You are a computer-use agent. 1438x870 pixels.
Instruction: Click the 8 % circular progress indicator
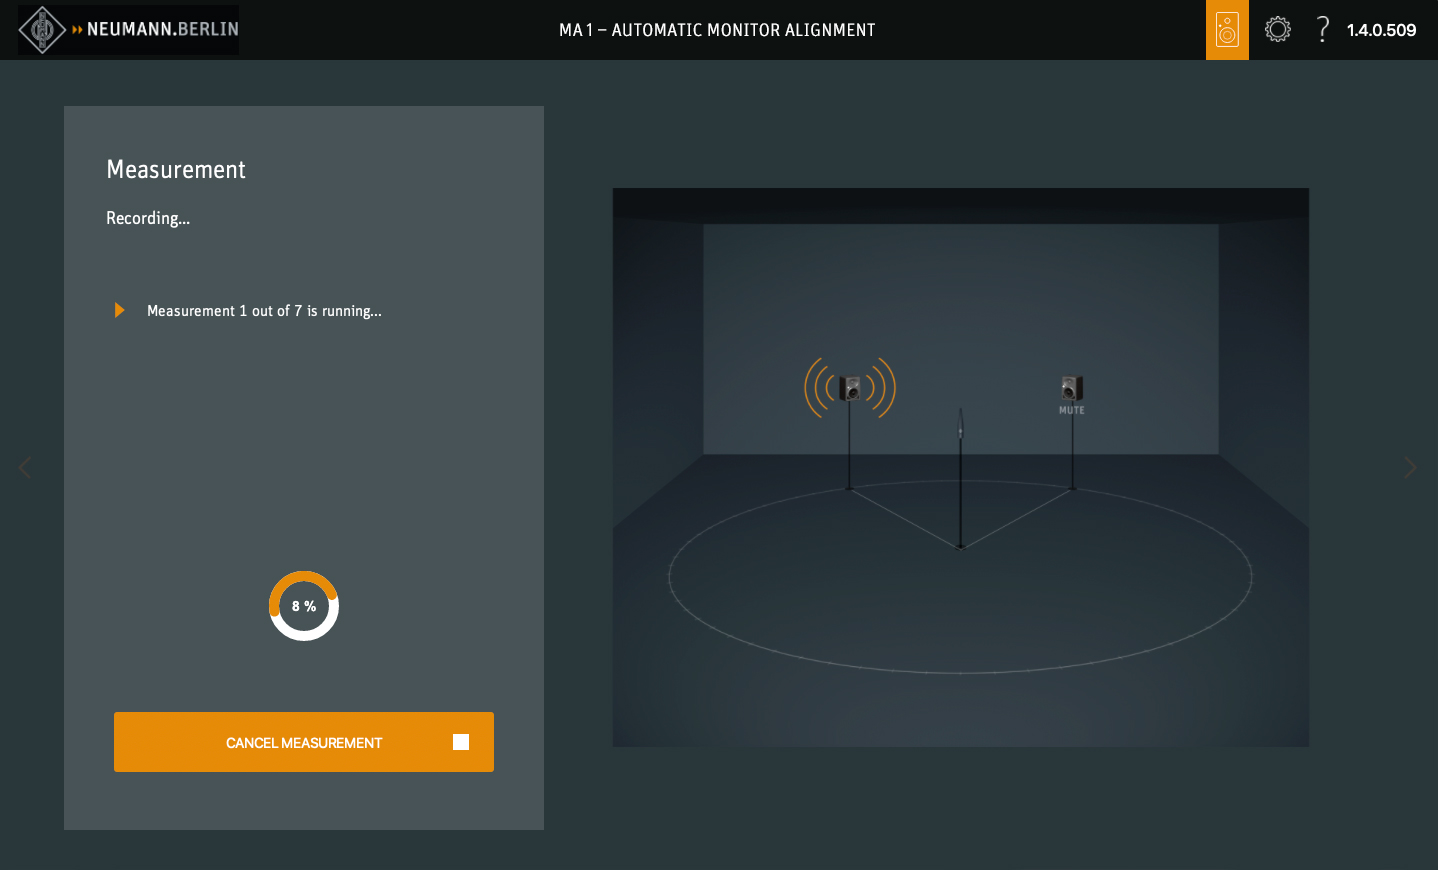304,606
